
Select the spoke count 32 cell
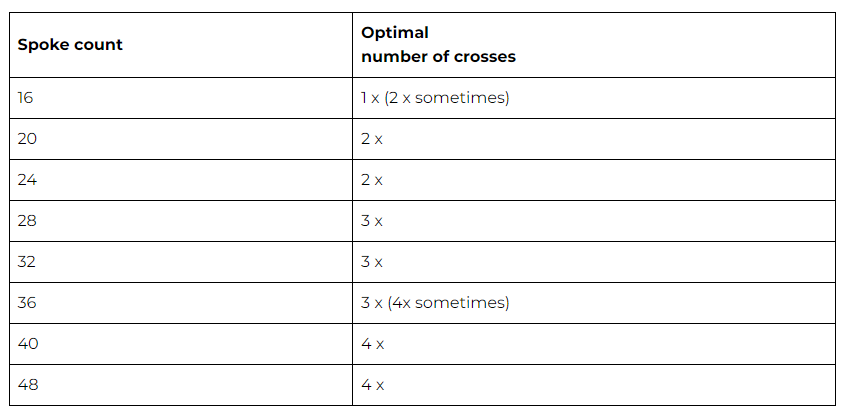181,262
